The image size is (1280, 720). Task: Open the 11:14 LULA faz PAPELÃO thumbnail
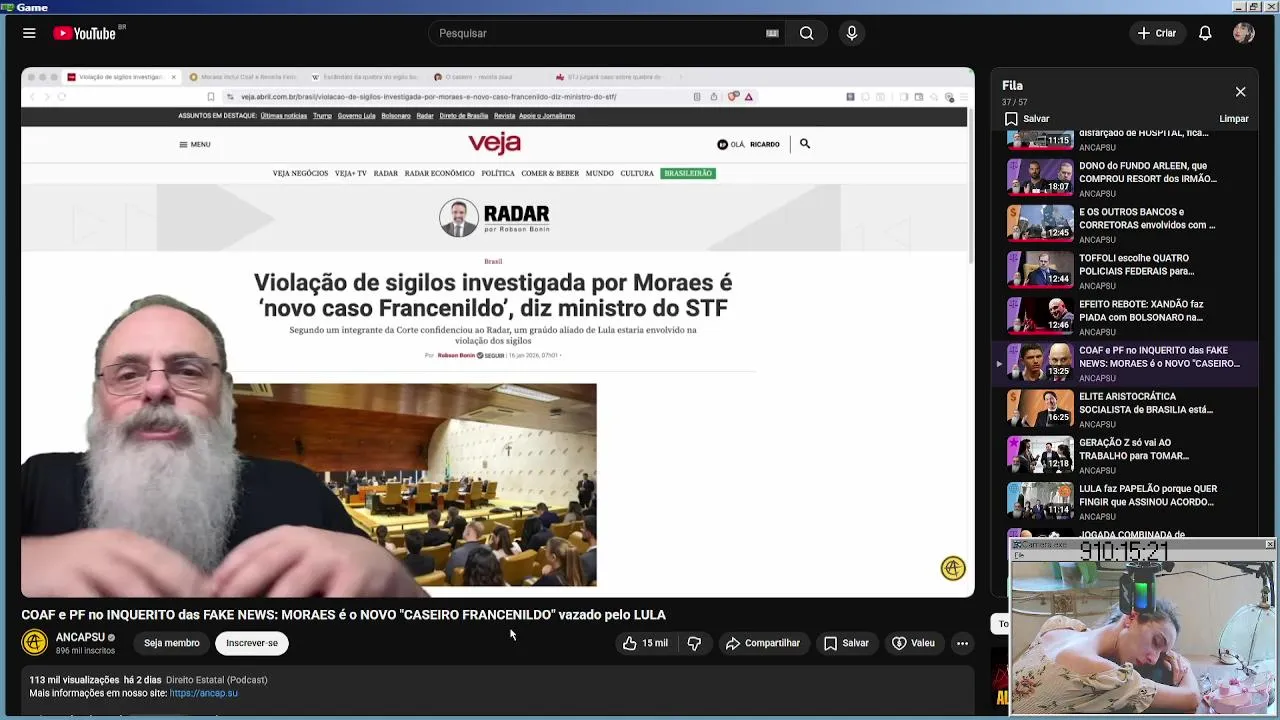click(x=1040, y=500)
